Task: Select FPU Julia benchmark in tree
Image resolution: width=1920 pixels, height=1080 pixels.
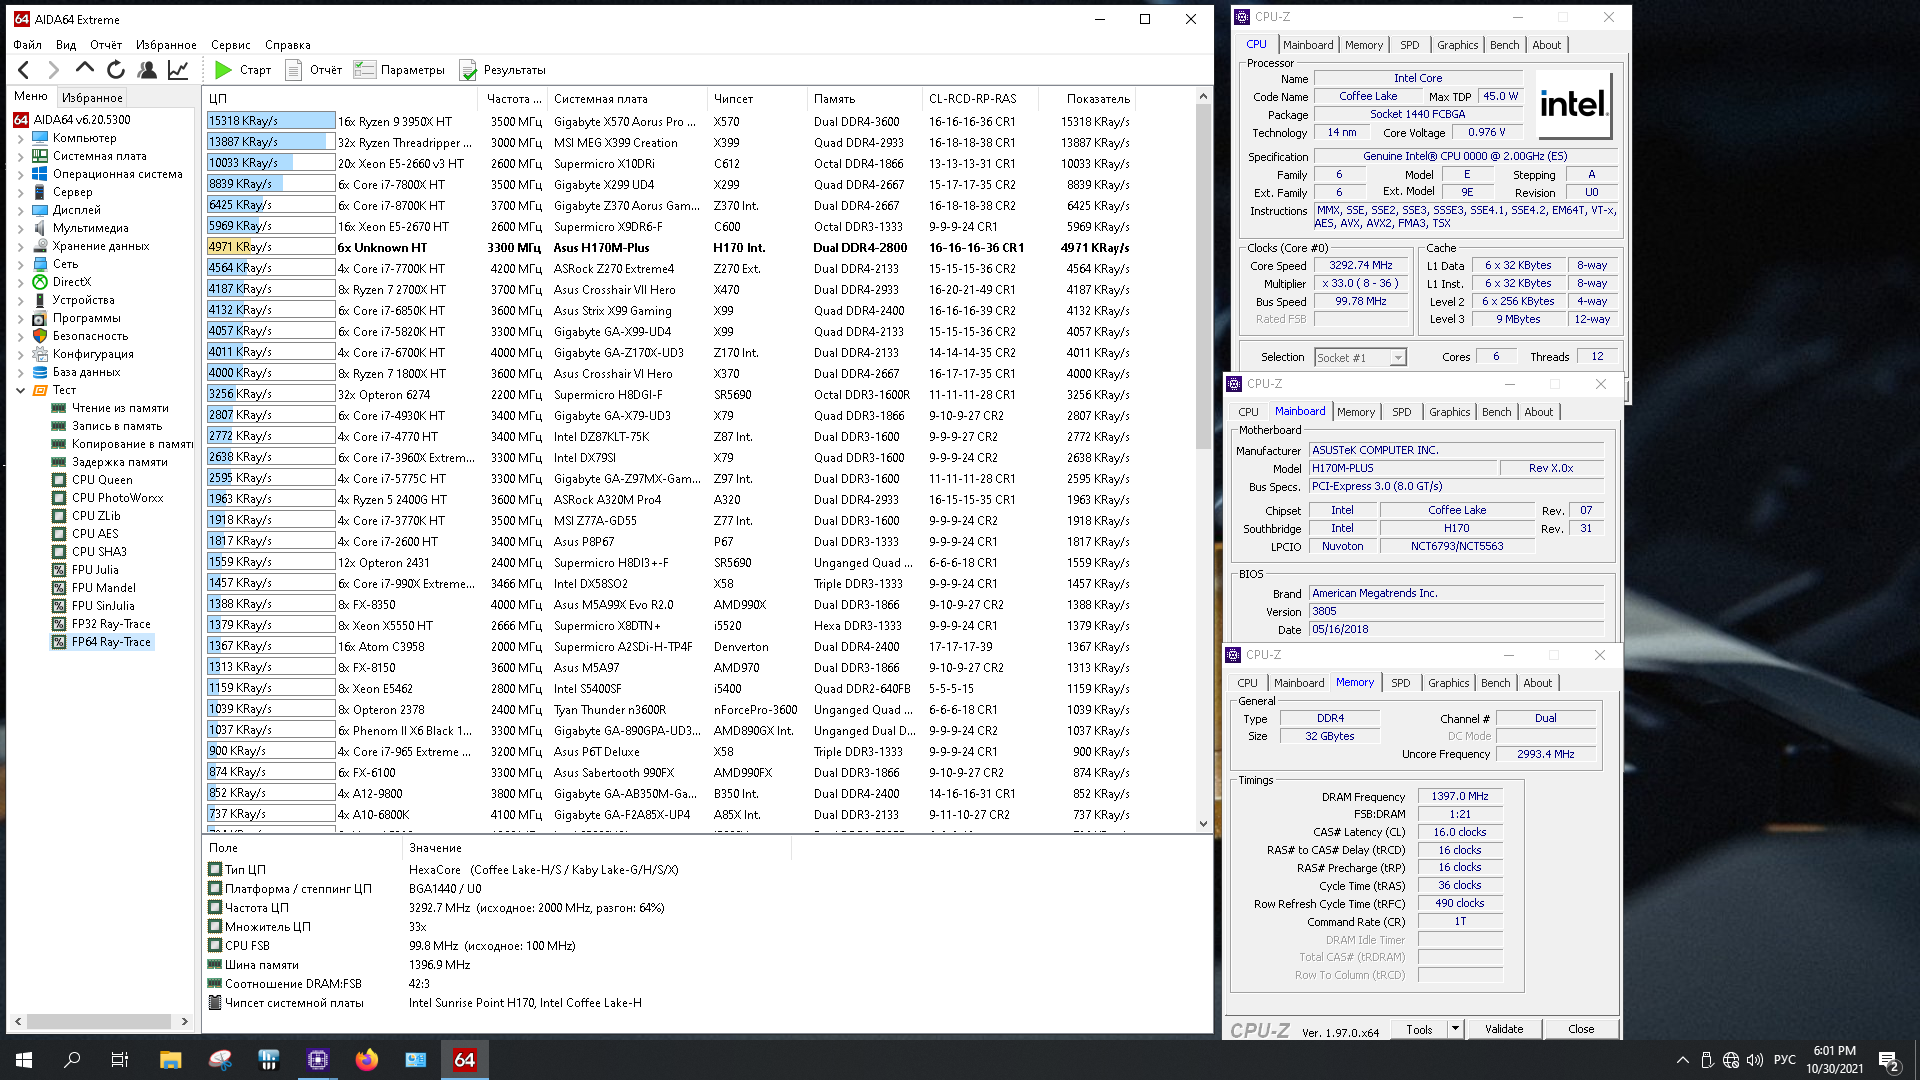Action: tap(95, 570)
